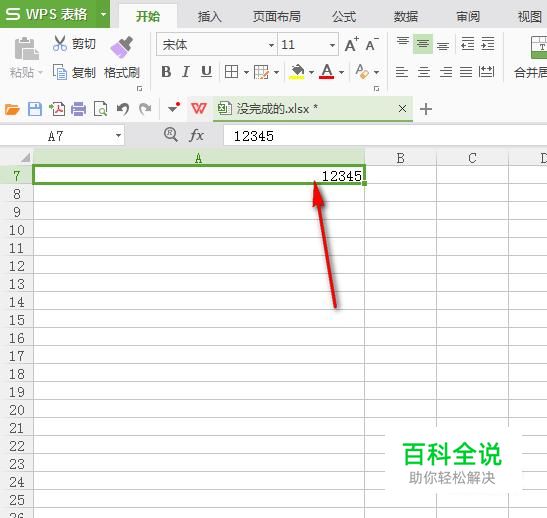Click the Select All corner triangle
This screenshot has height=518, width=547.
pos(25,158)
